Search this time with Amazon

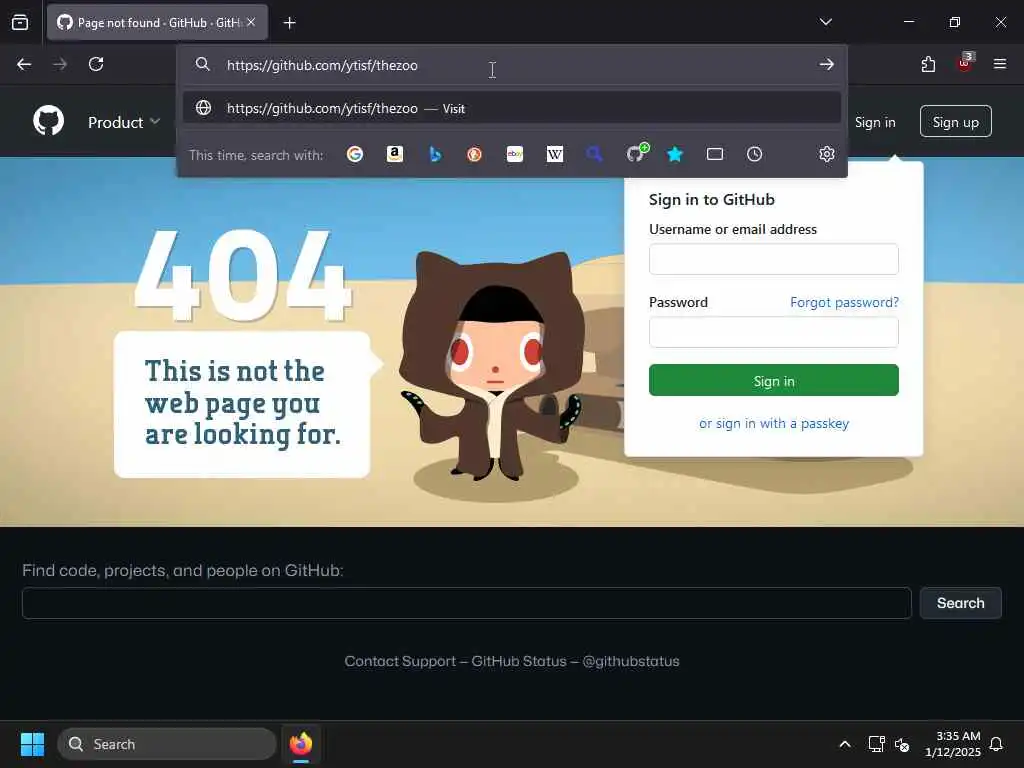[x=394, y=154]
